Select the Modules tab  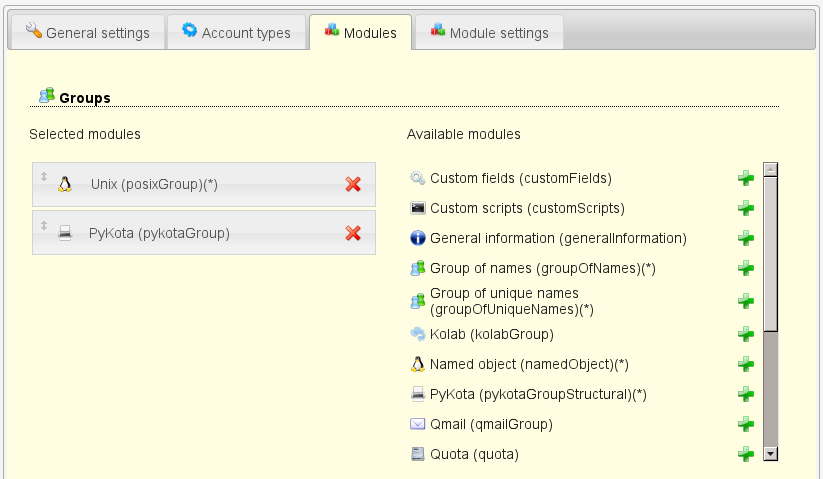360,33
